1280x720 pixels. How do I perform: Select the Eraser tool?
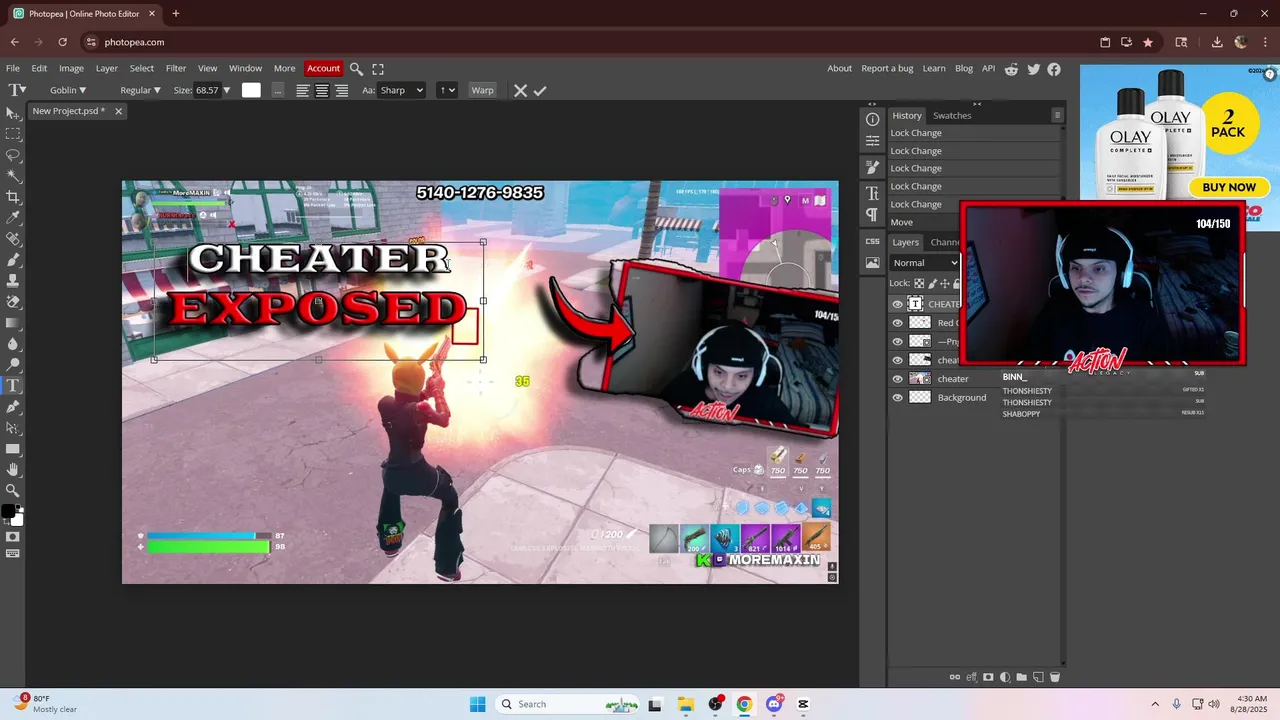click(13, 302)
